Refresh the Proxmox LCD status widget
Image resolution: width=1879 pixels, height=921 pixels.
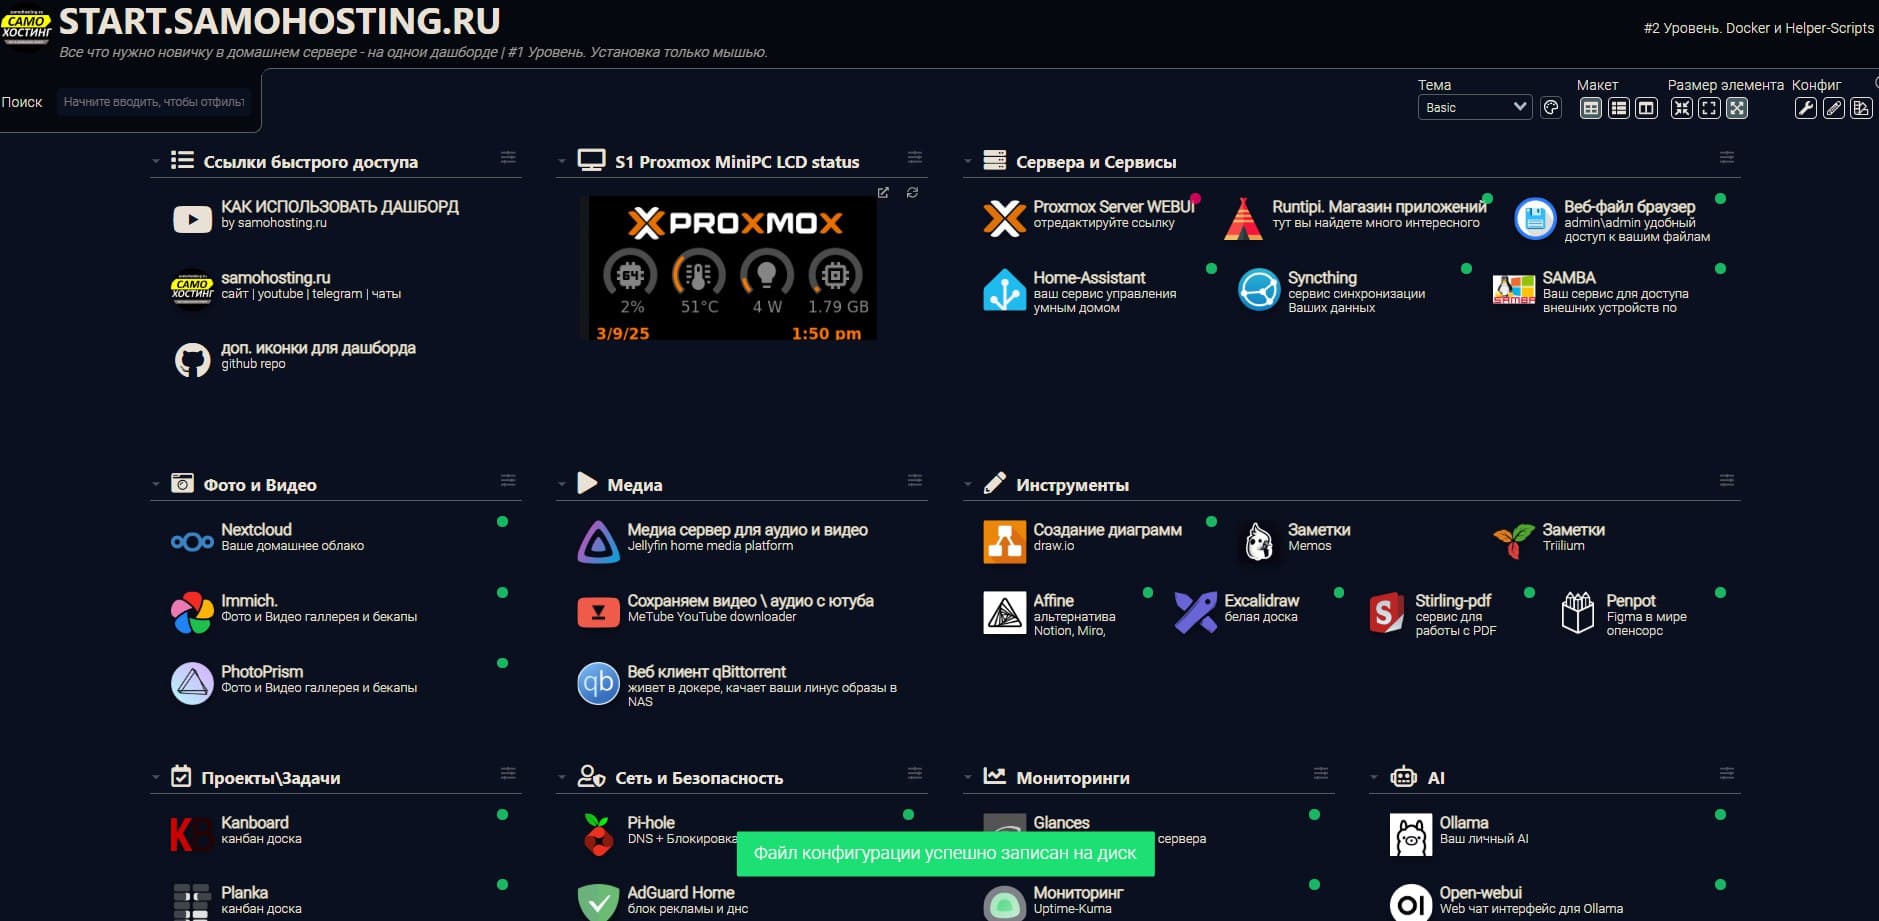(x=912, y=192)
